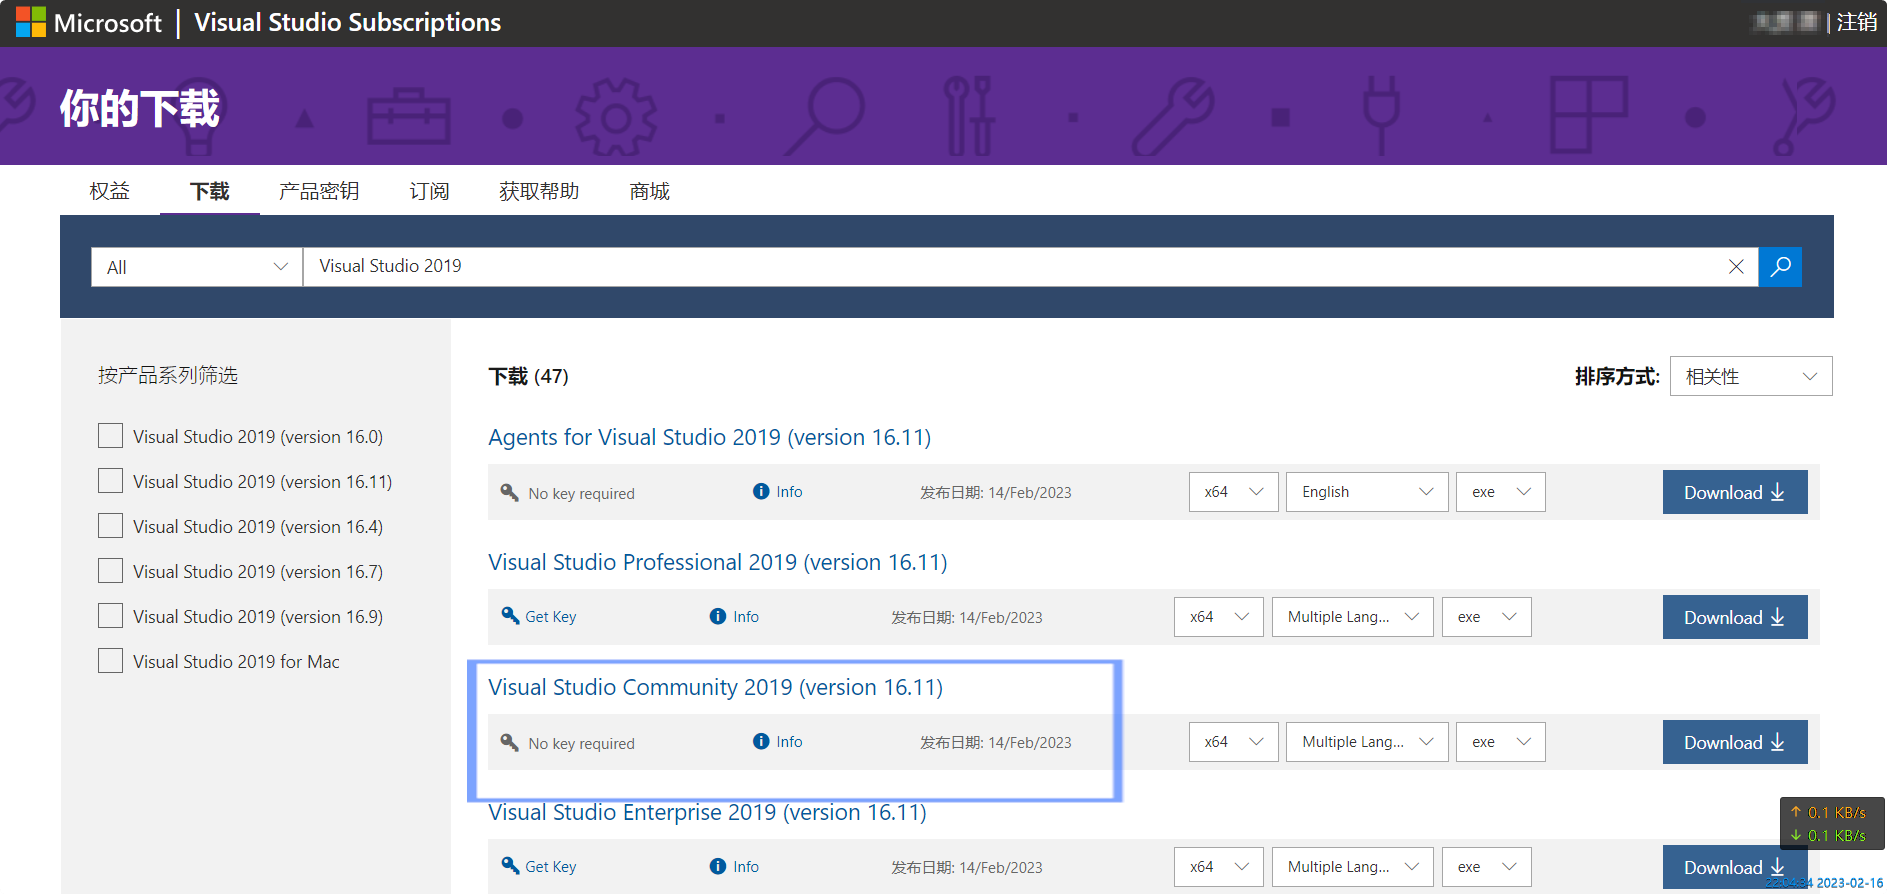Image resolution: width=1887 pixels, height=894 pixels.
Task: Click the 按产品系列筛选 filter heading
Action: point(168,375)
